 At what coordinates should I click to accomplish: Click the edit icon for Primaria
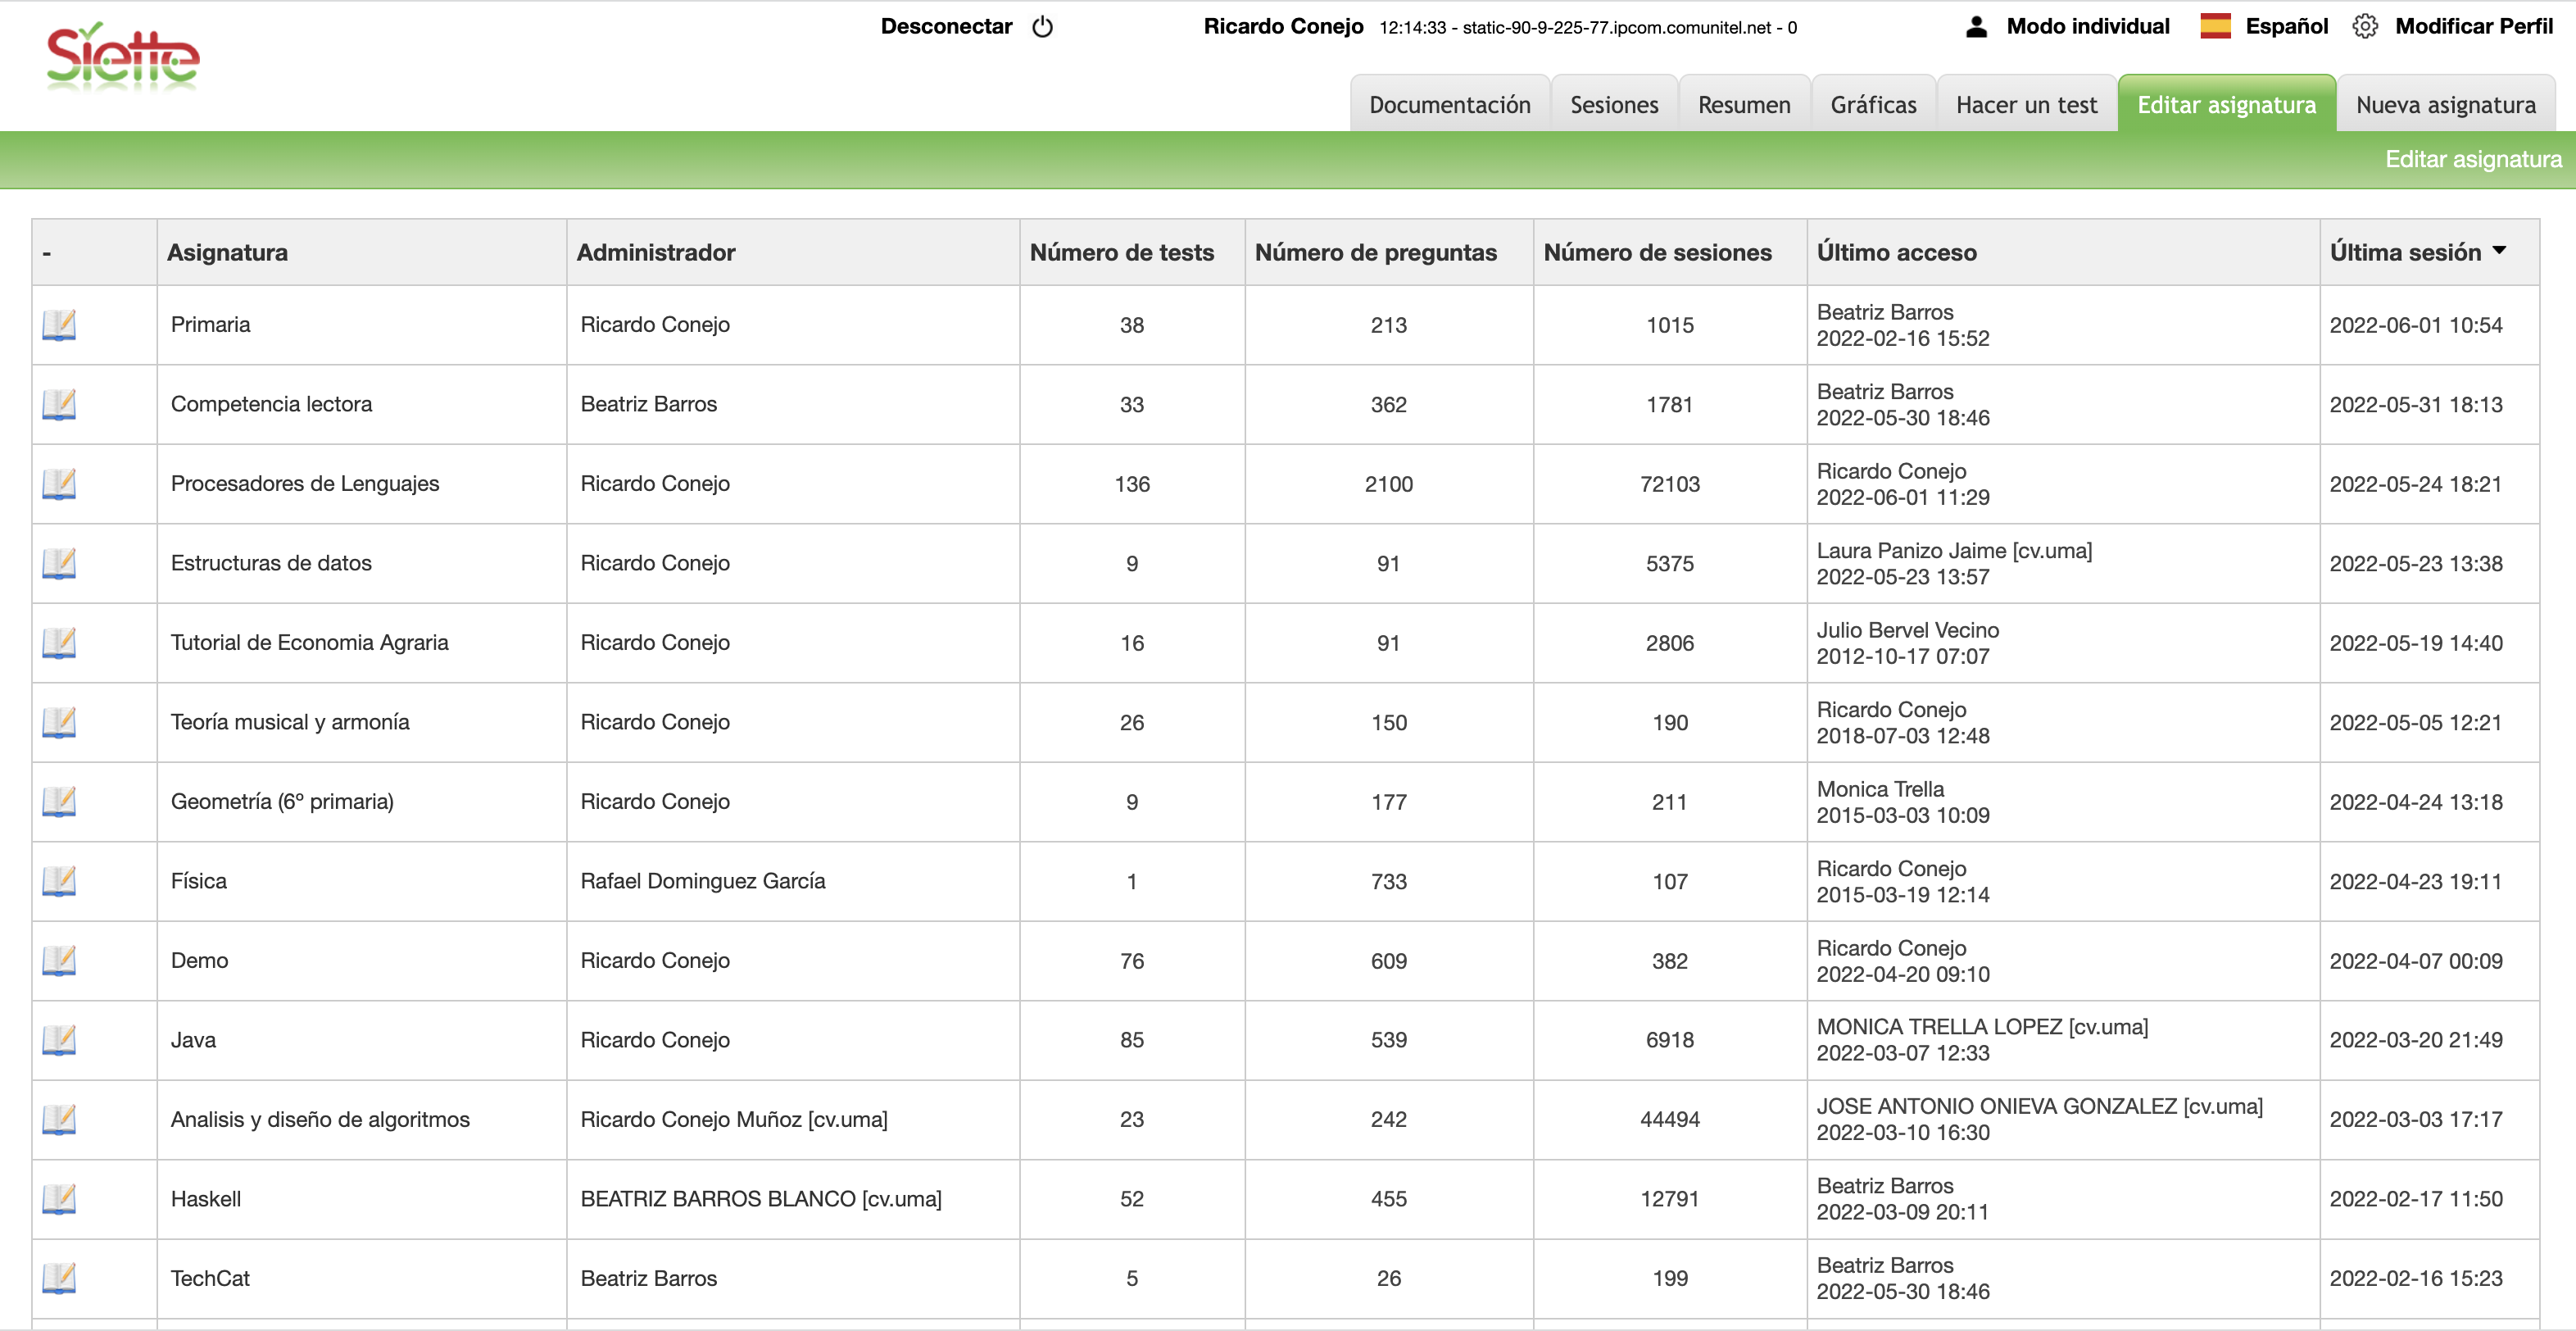click(59, 325)
